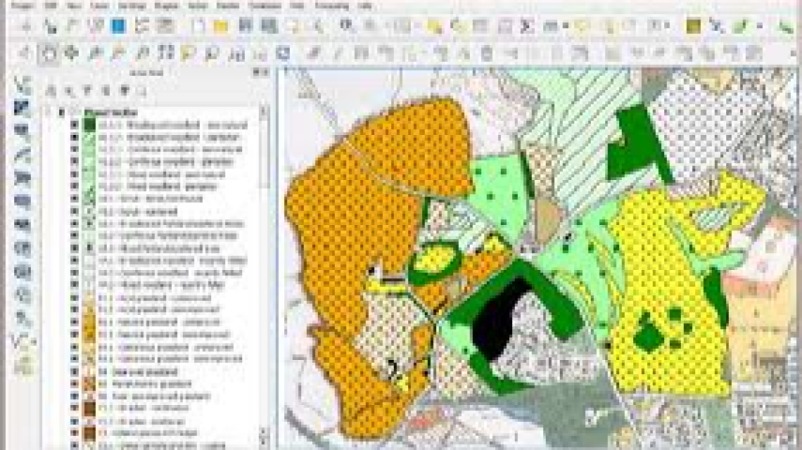Click brown Bracken continuous swatch
This screenshot has width=802, height=450.
(x=90, y=409)
